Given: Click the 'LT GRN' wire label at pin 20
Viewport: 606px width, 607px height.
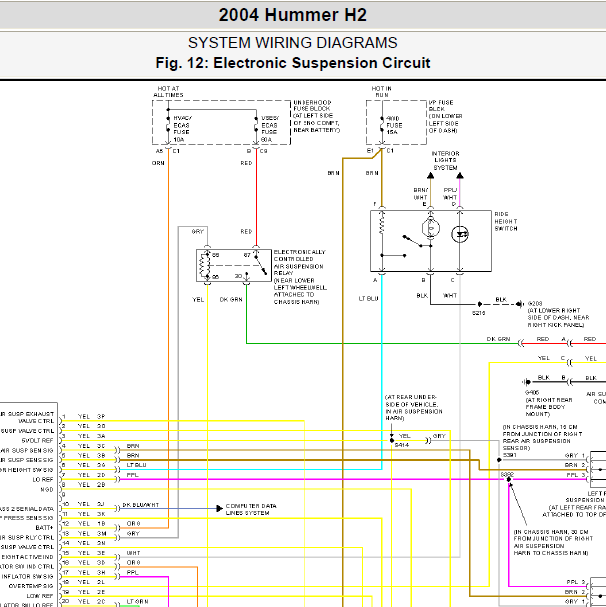Looking at the screenshot, I should point(137,602).
